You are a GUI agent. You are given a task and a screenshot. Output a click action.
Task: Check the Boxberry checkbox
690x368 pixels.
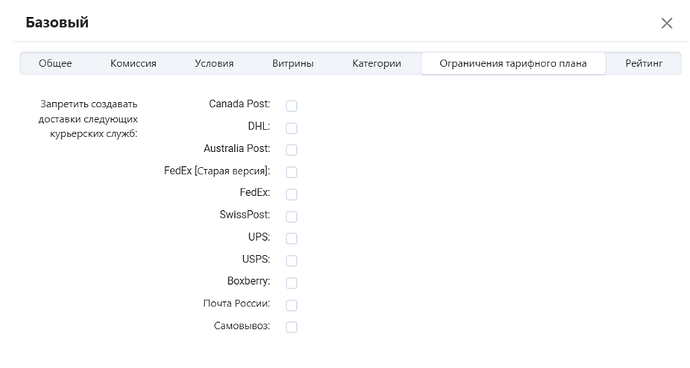point(291,283)
